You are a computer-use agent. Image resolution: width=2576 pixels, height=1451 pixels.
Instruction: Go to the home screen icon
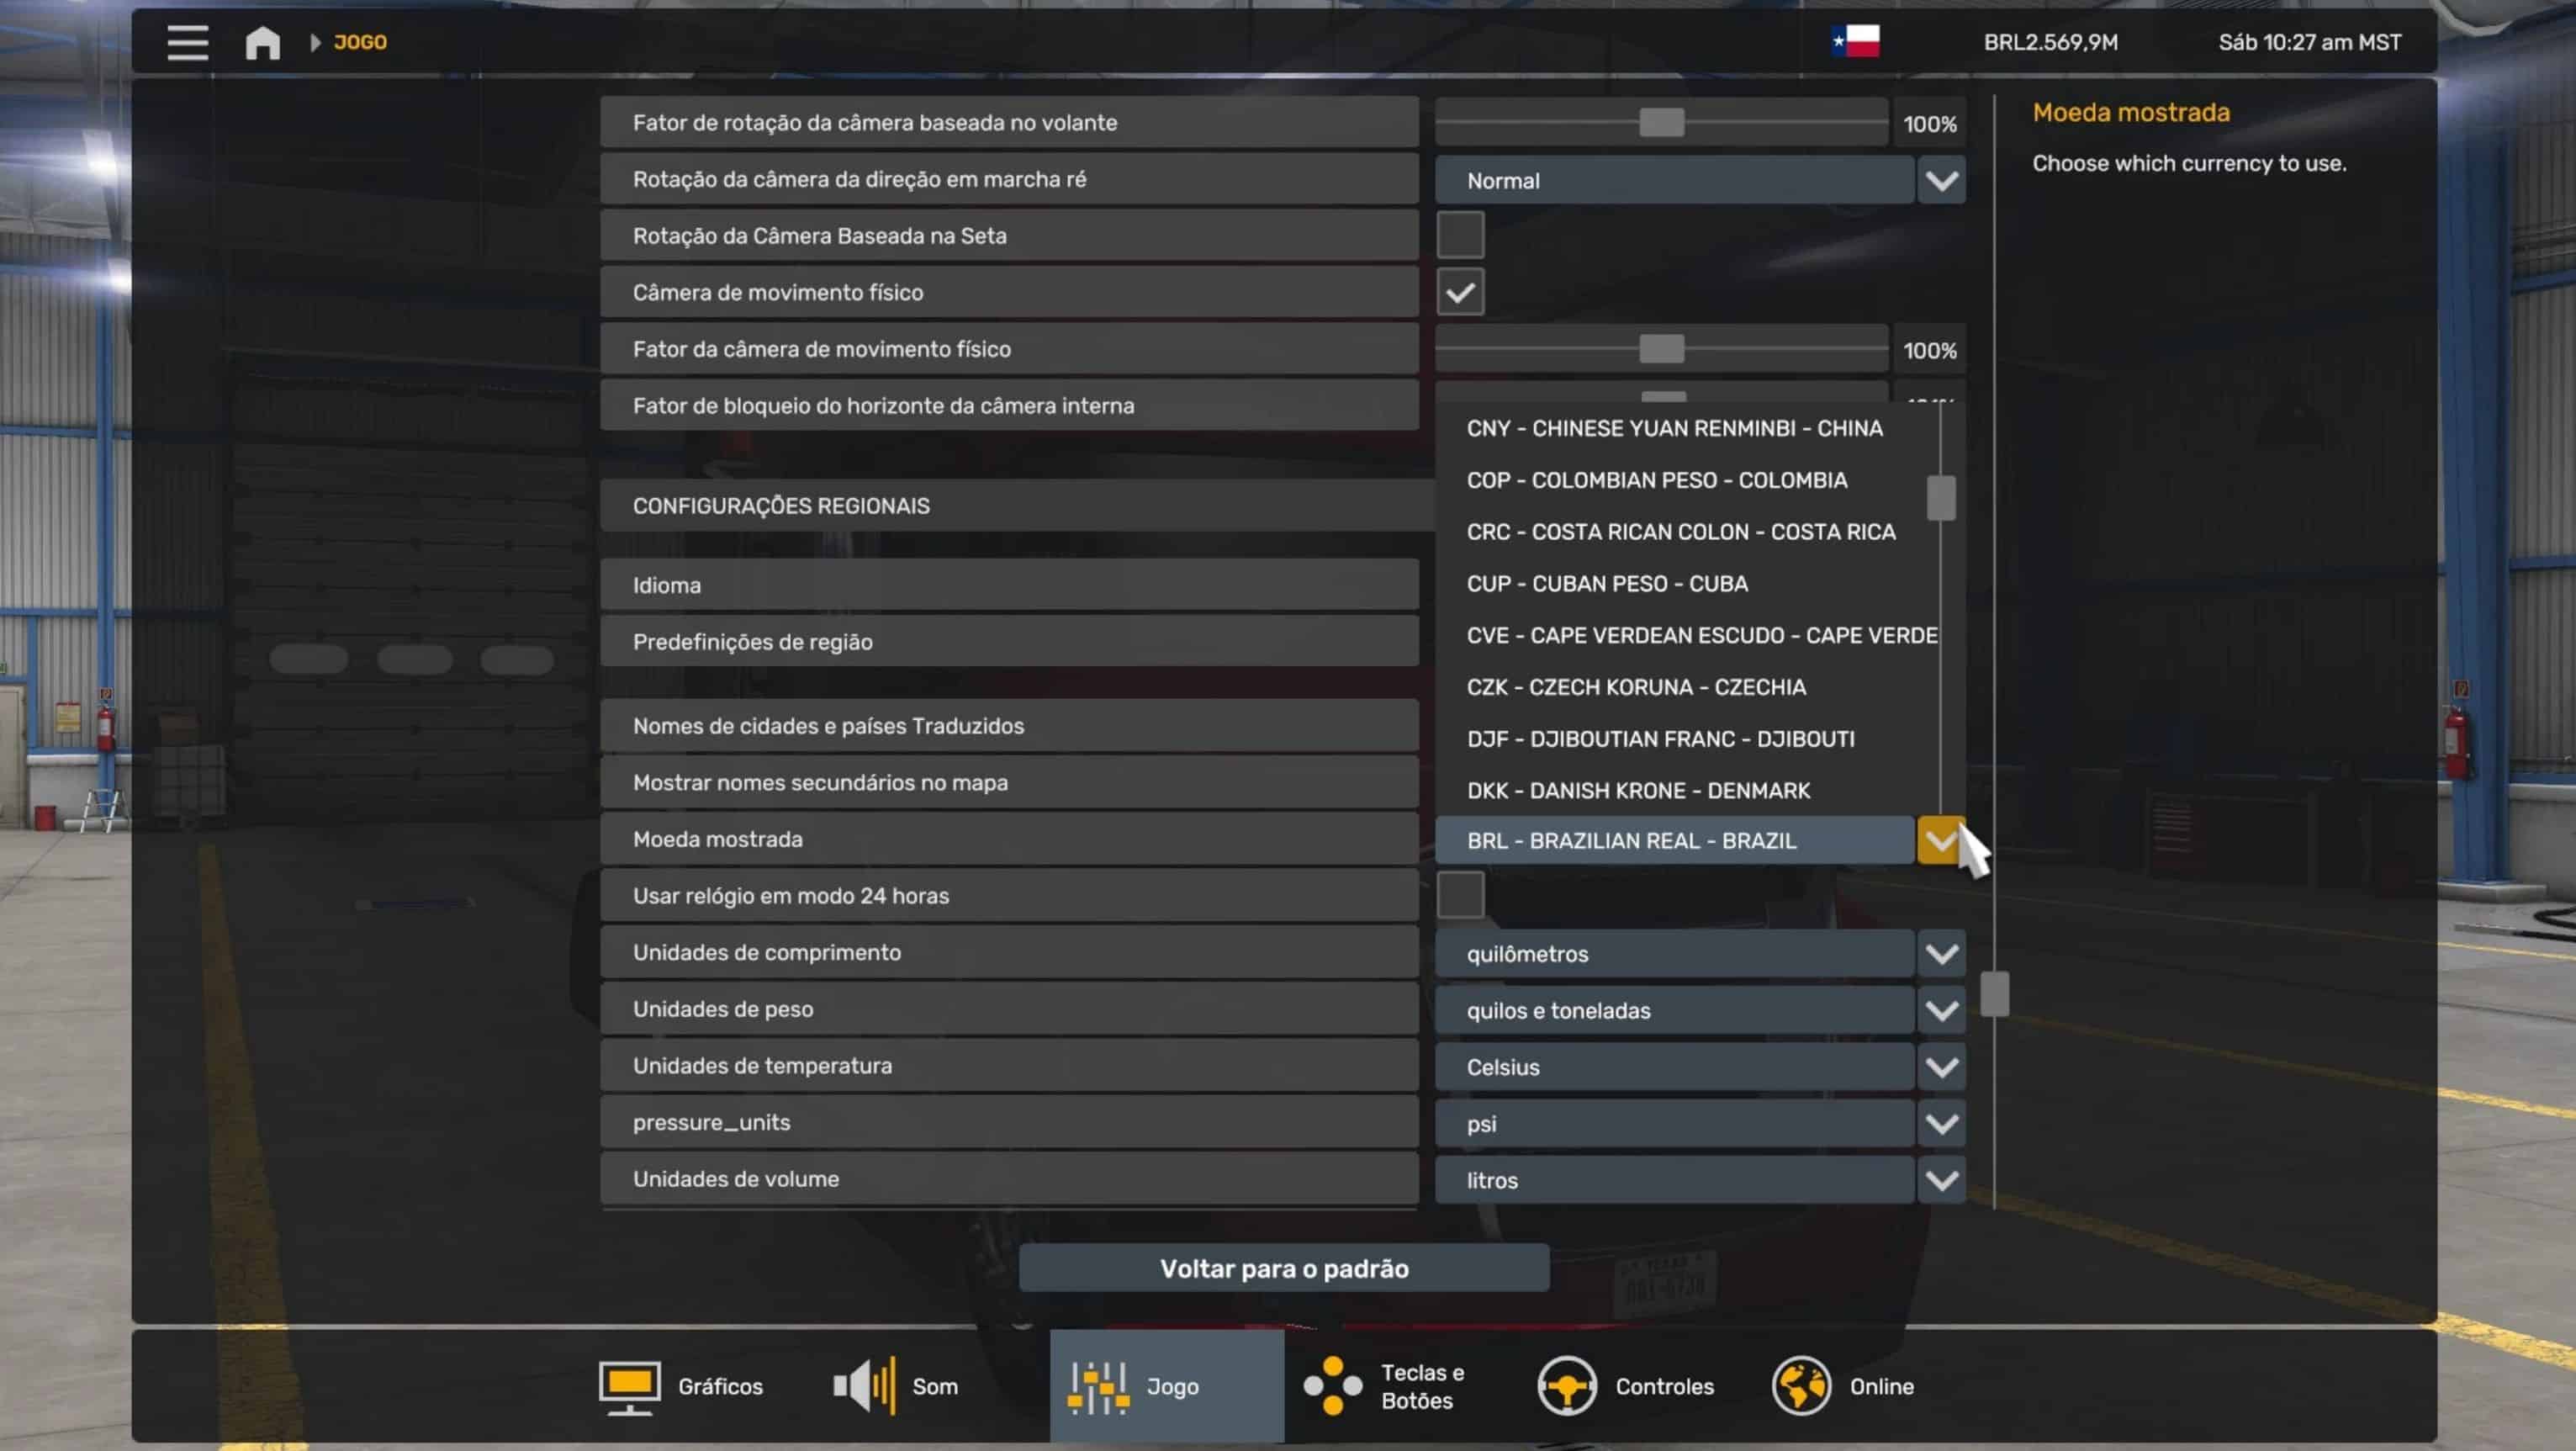[262, 42]
